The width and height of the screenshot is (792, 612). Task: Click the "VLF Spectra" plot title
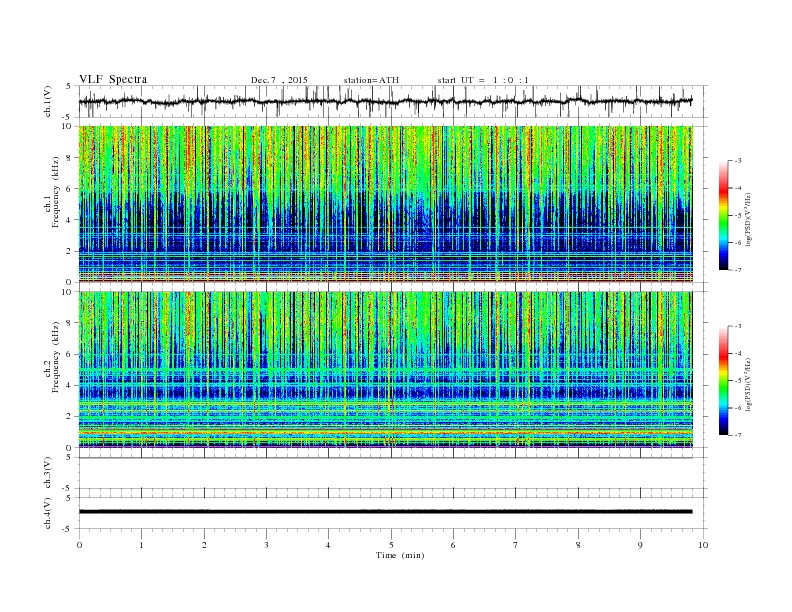[x=113, y=79]
